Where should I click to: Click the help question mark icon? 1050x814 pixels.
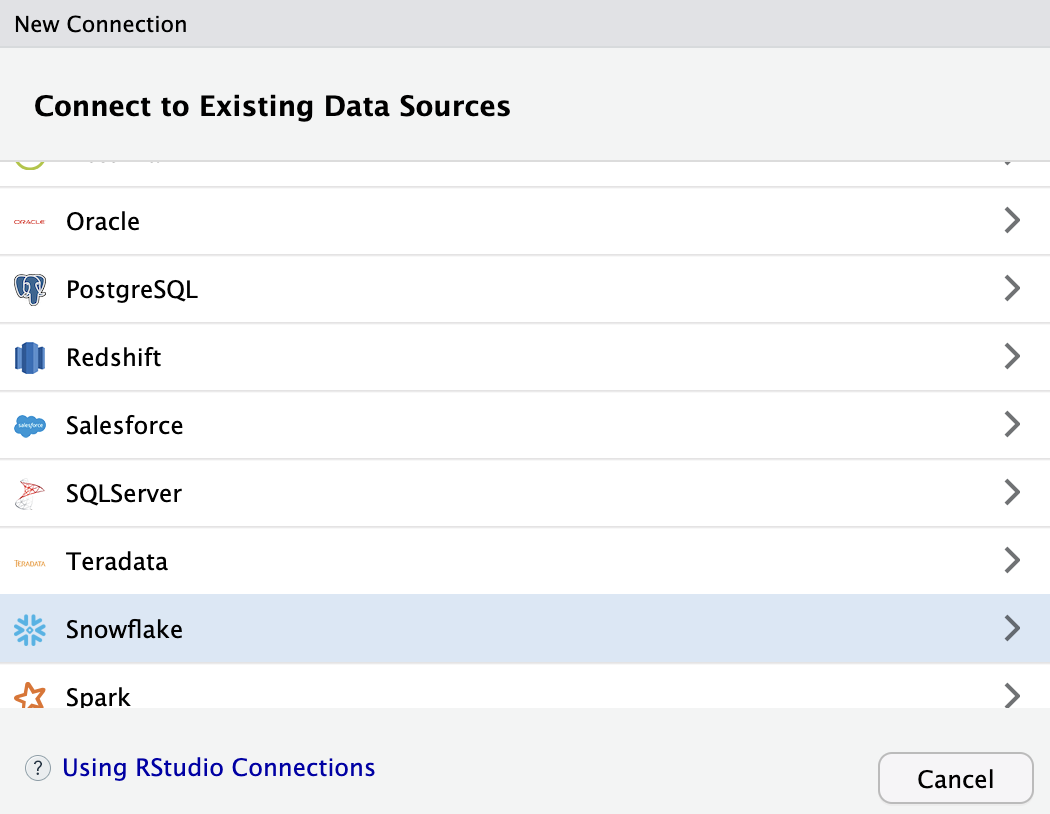point(37,768)
